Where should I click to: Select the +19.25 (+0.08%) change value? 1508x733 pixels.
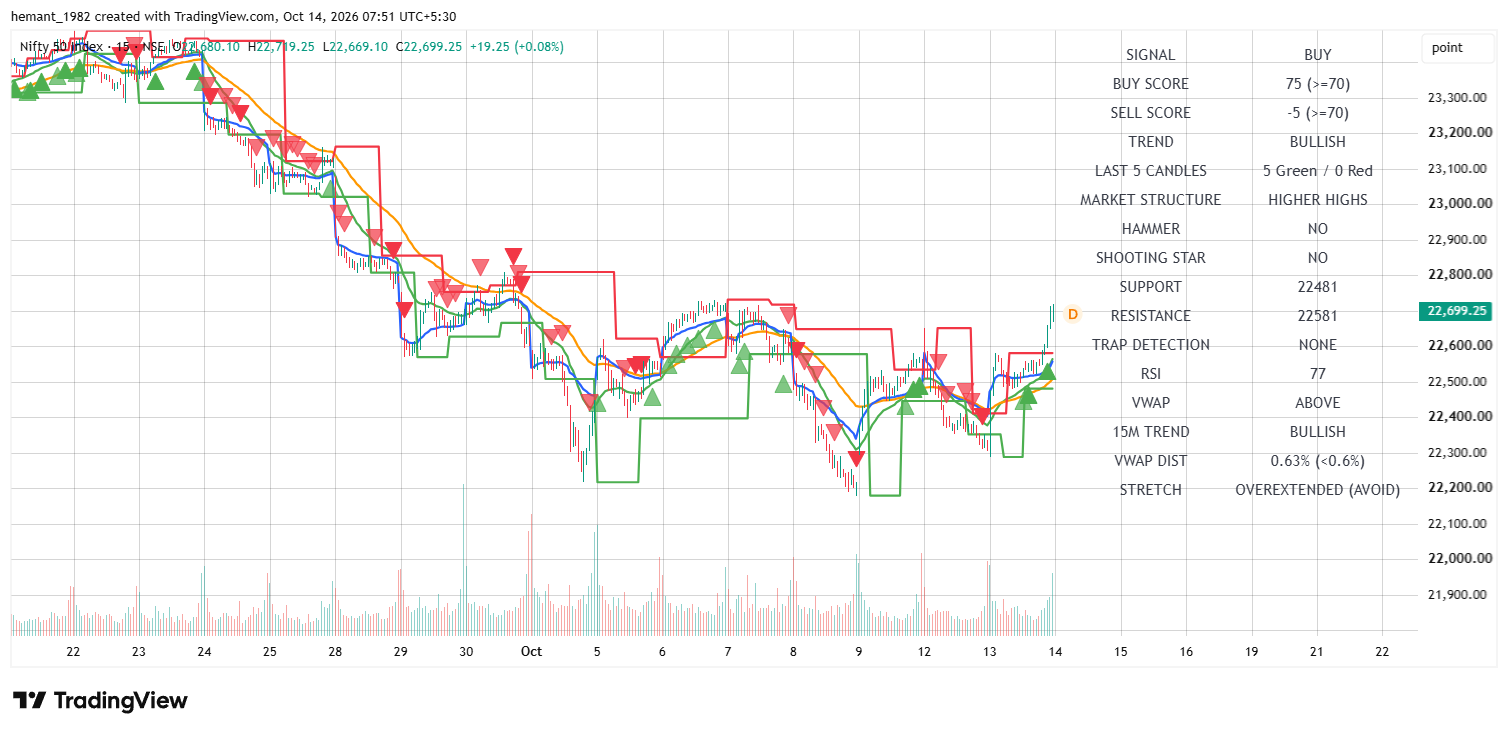click(x=517, y=46)
